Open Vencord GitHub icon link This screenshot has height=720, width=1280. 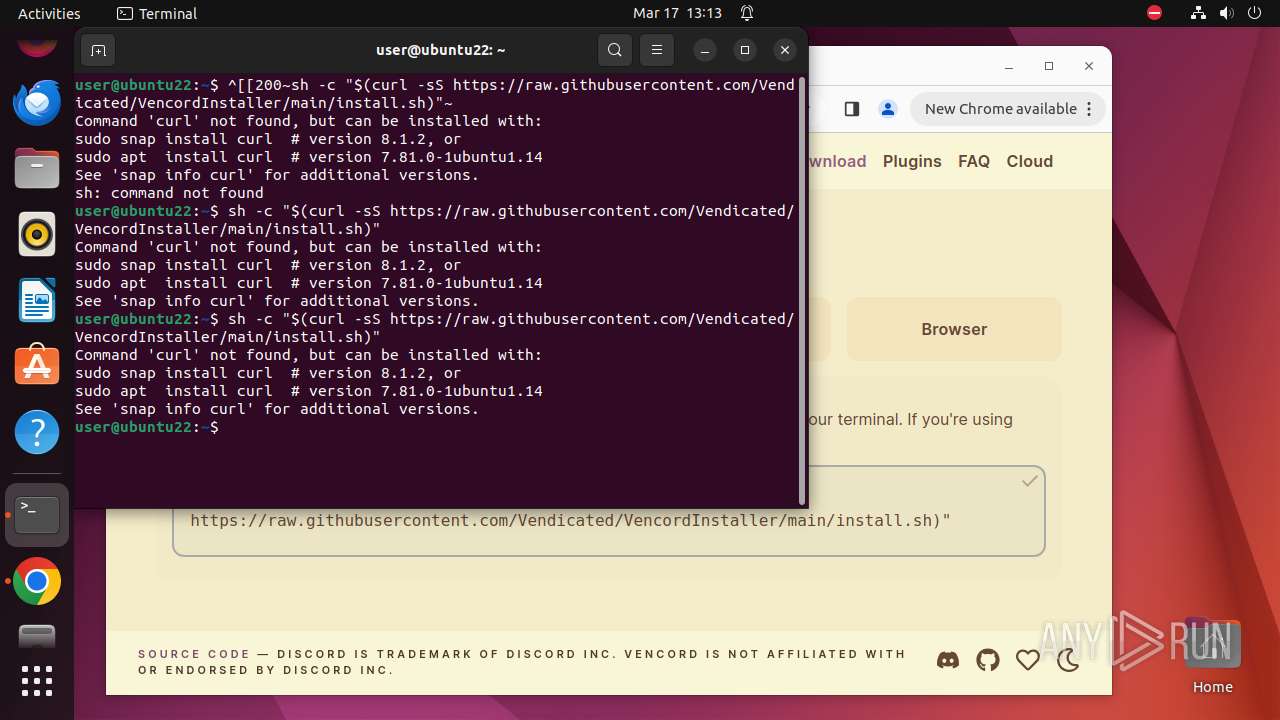(988, 660)
